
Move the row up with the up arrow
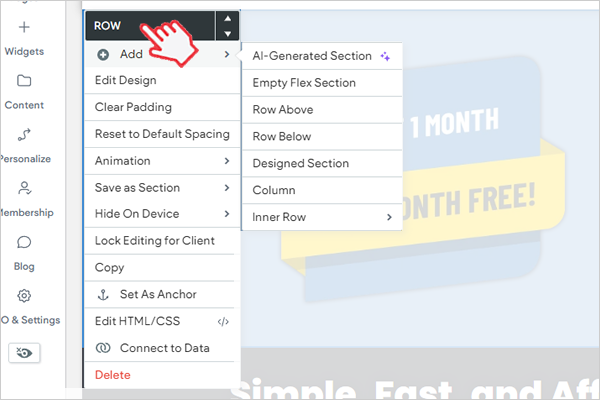[228, 18]
